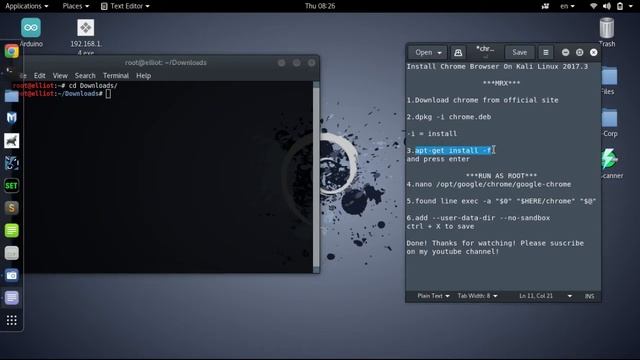Viewport: 640px width, 360px height.
Task: Open the Terminal menu in terminal window
Action: [x=116, y=76]
